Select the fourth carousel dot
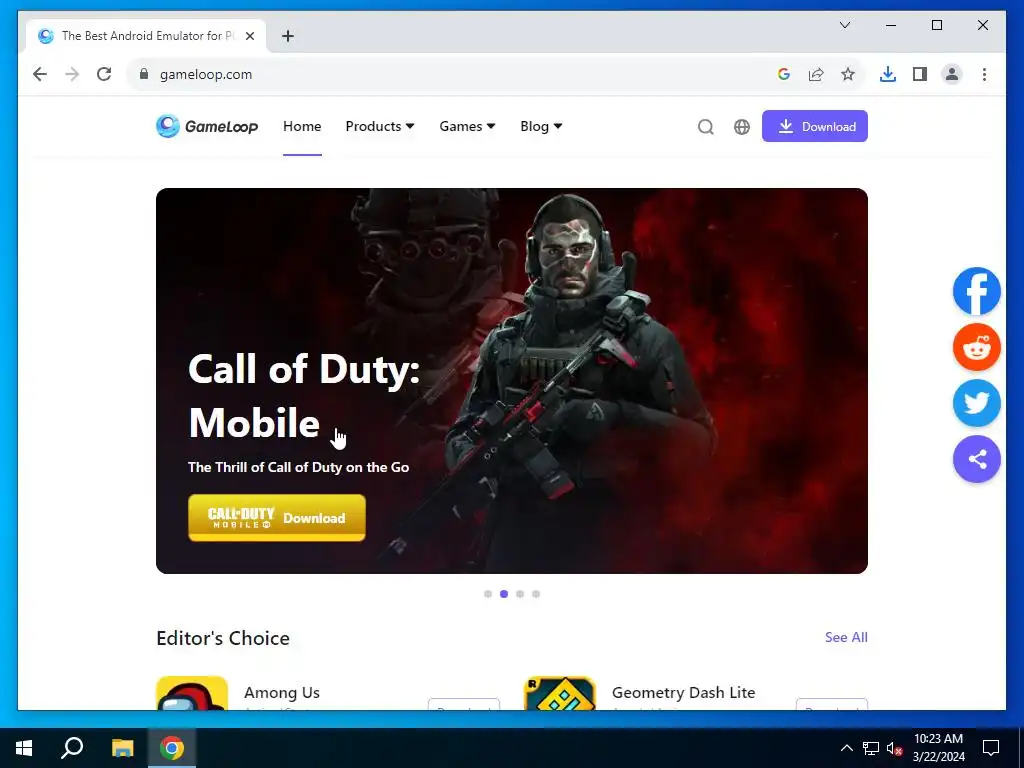This screenshot has width=1024, height=768. [536, 594]
